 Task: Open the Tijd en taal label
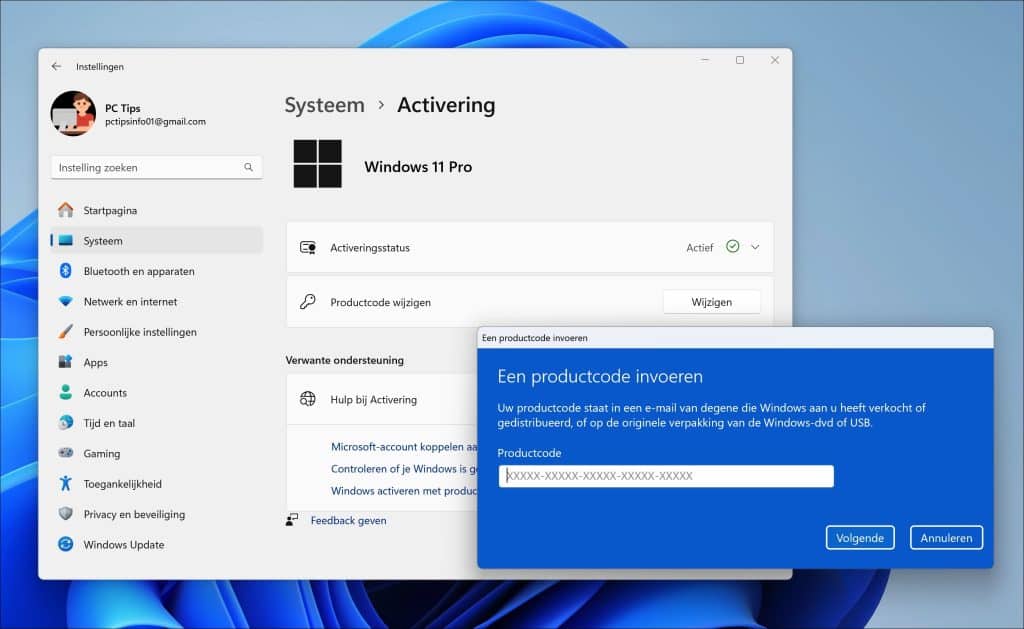(x=109, y=423)
